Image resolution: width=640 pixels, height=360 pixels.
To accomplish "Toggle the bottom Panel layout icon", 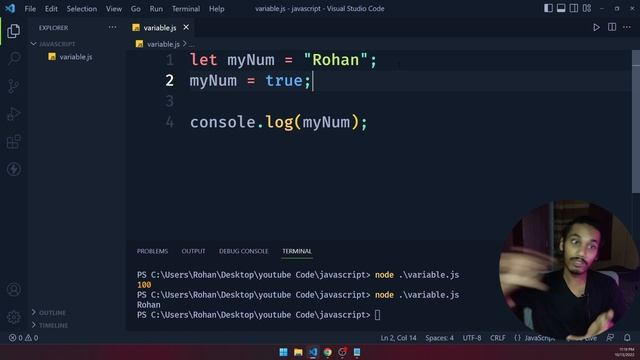I will pos(561,8).
